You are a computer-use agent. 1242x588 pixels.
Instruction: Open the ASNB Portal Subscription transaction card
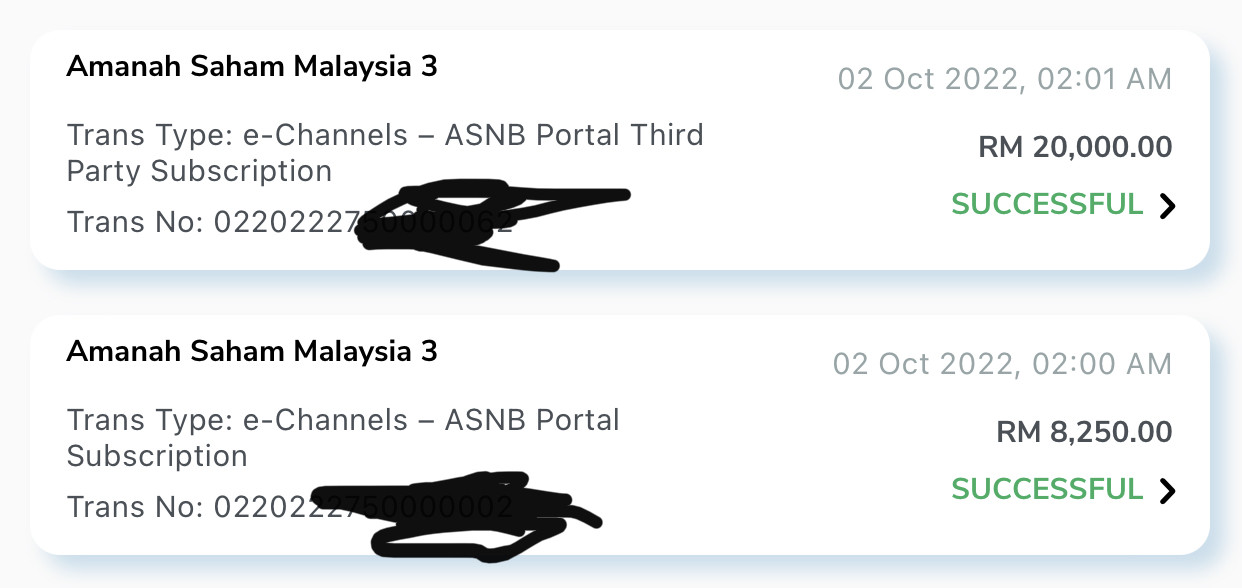click(620, 435)
